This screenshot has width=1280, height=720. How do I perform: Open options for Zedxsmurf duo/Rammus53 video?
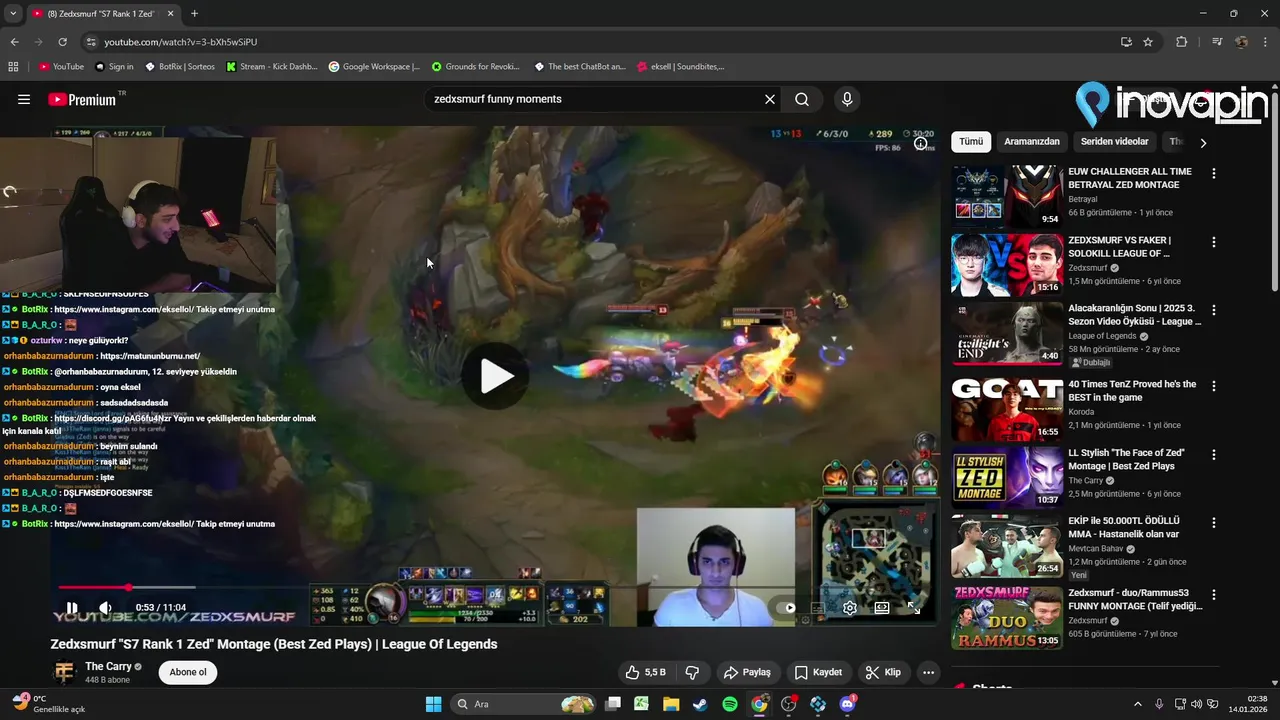1214,595
